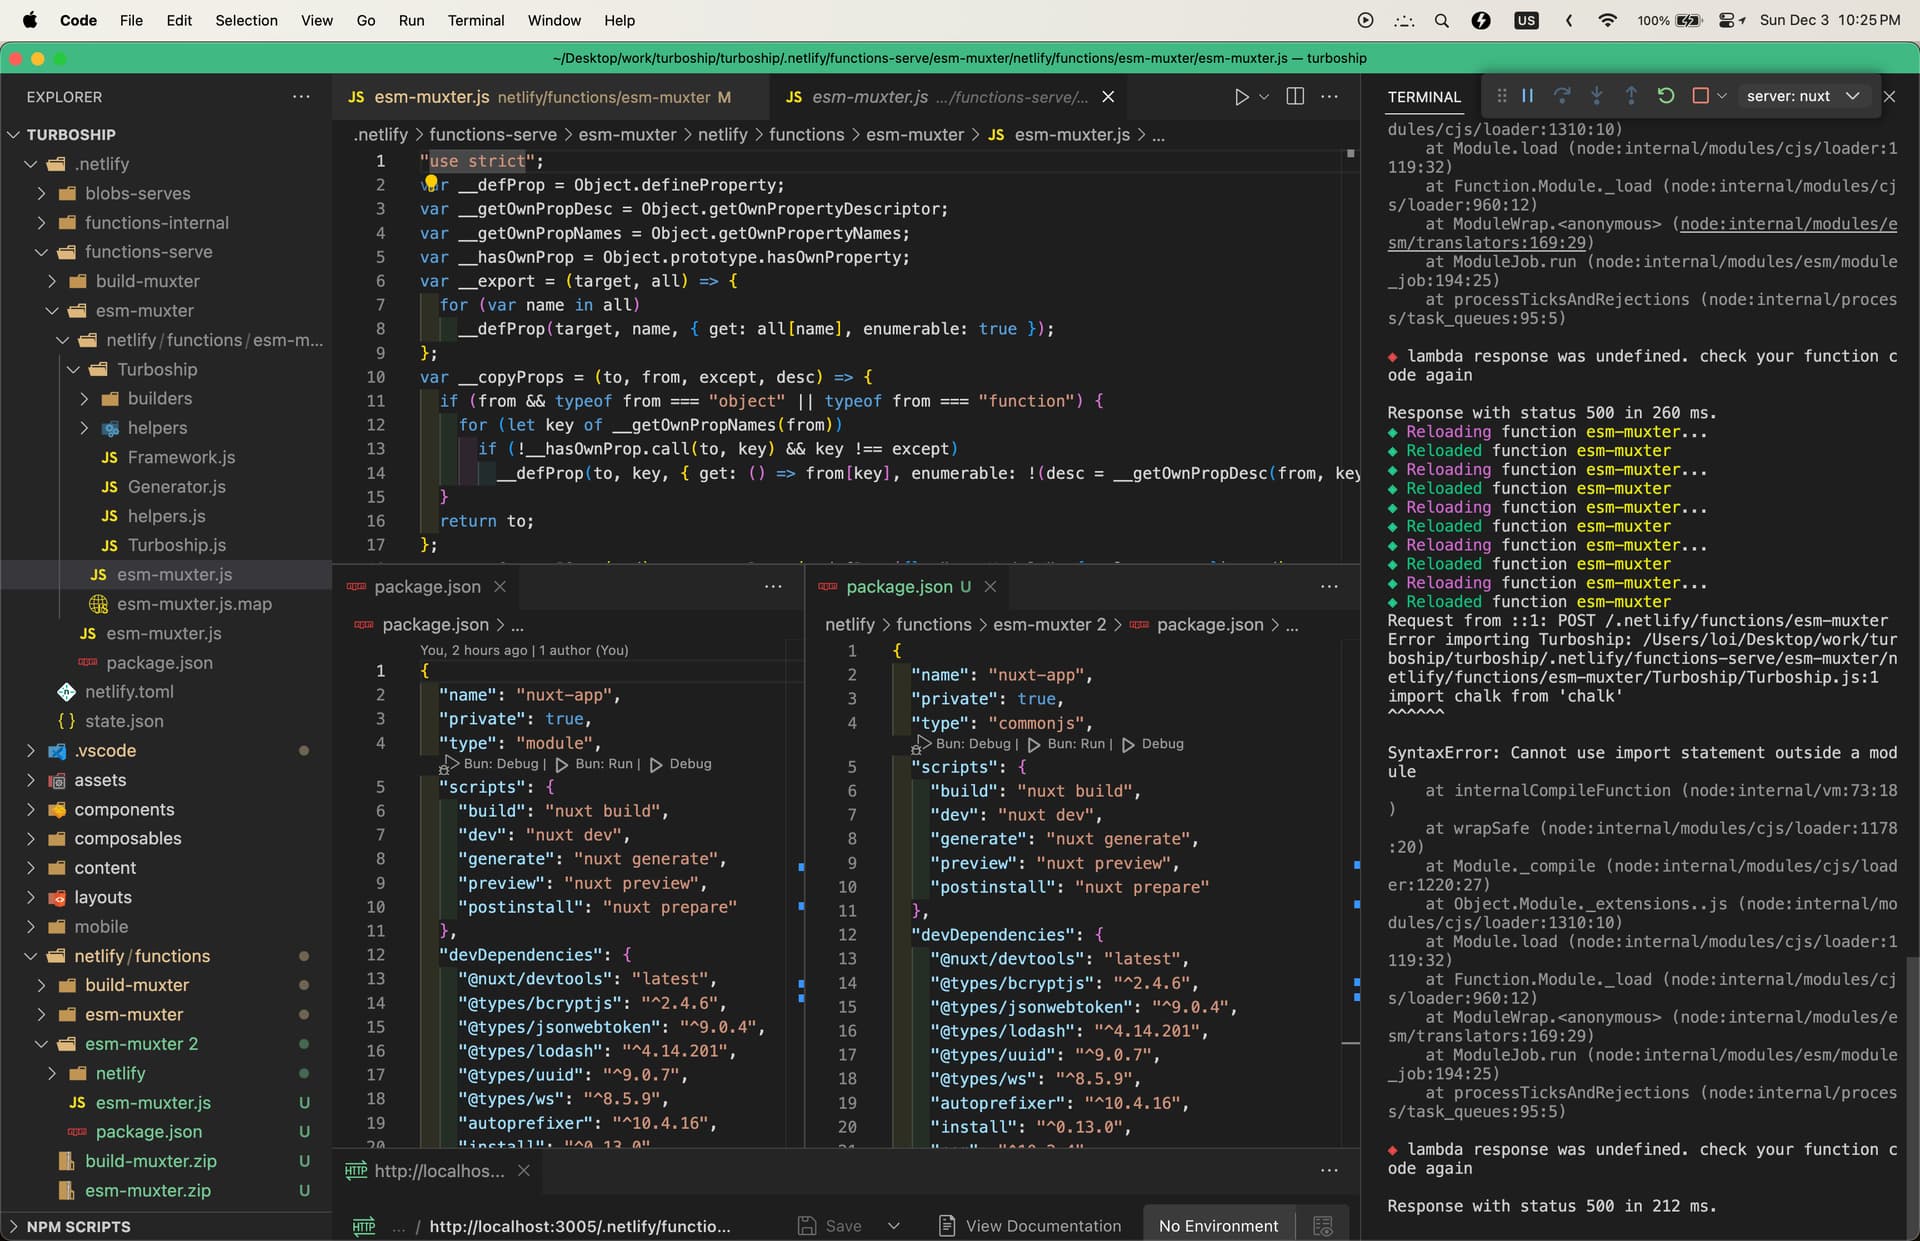Click the debug Step Over icon
Viewport: 1920px width, 1241px height.
pos(1561,96)
